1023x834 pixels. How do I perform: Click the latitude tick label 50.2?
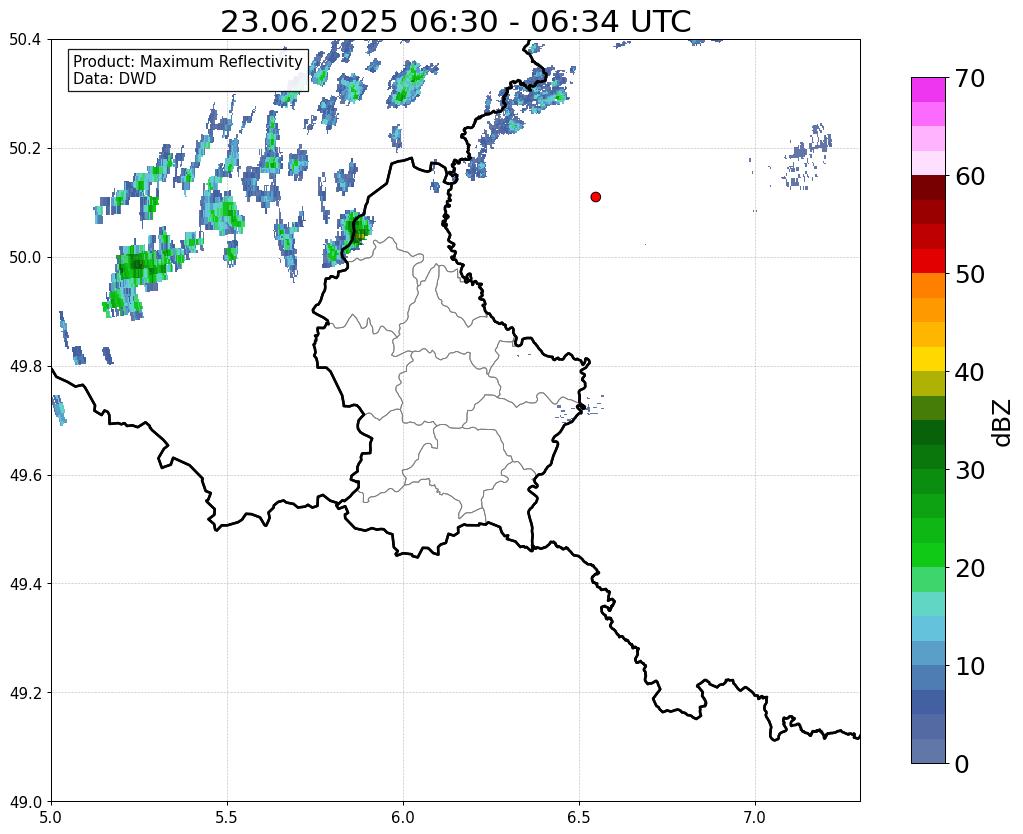click(25, 149)
